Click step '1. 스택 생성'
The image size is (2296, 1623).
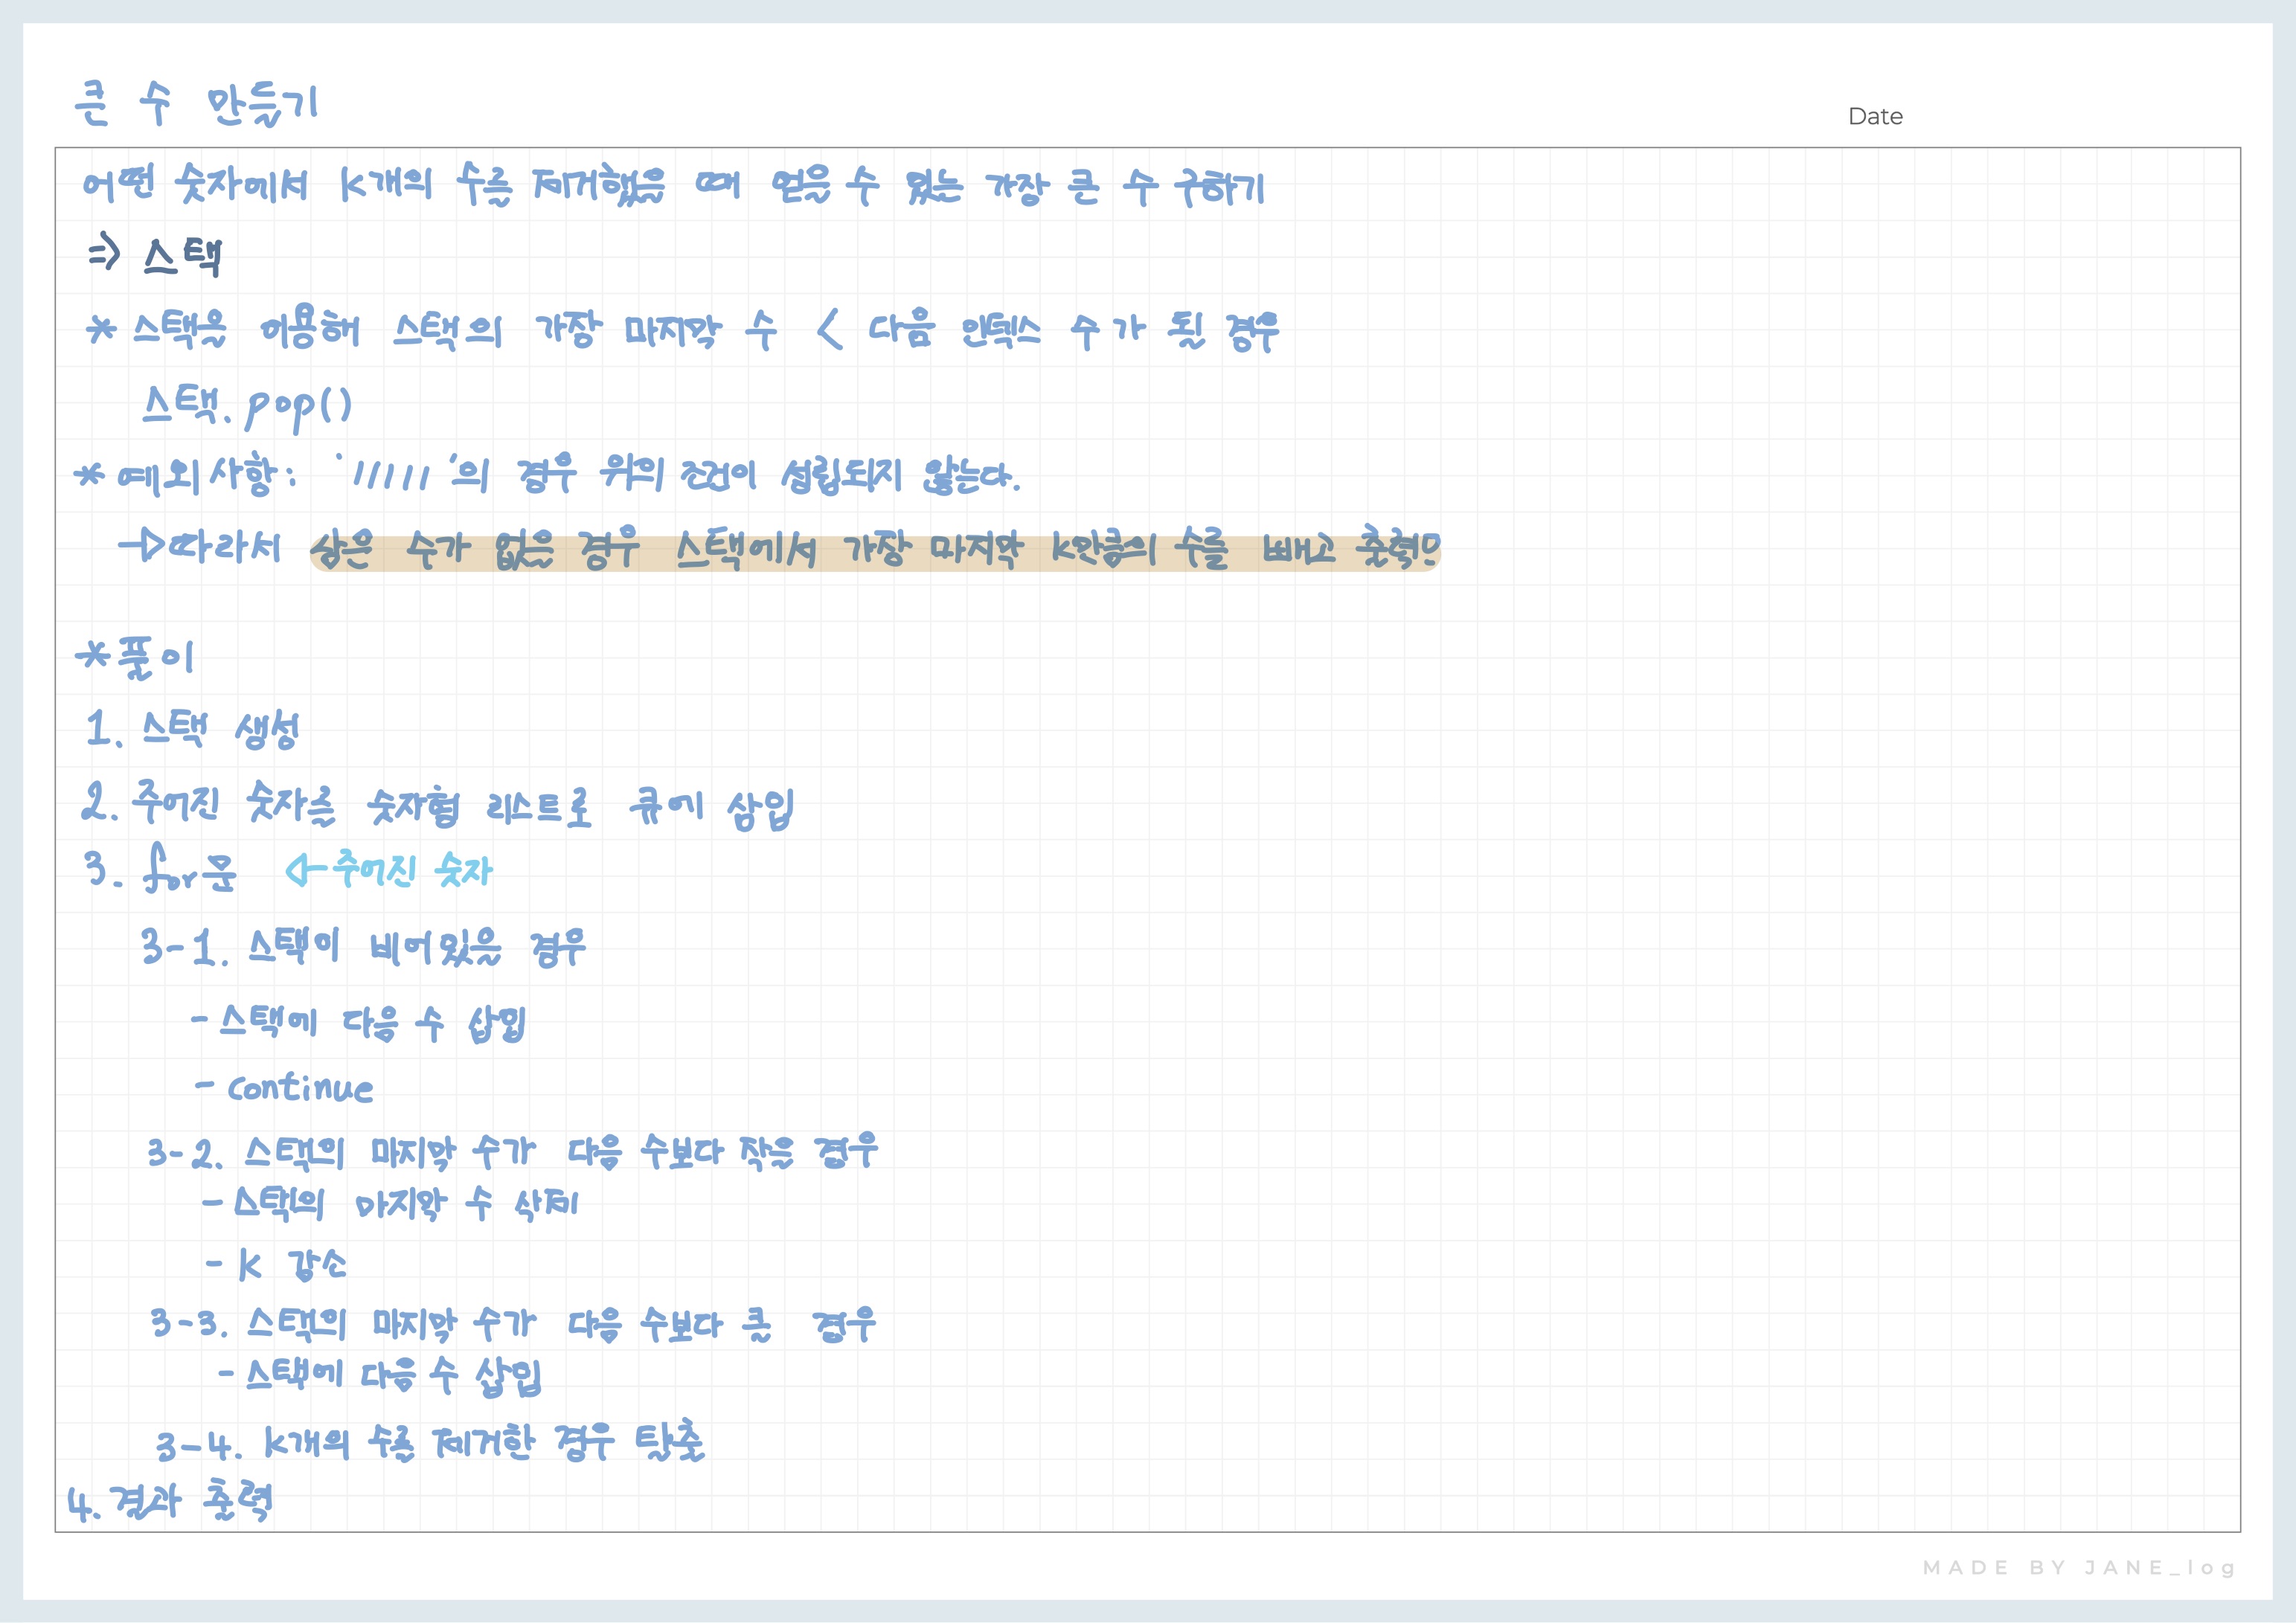(x=193, y=730)
